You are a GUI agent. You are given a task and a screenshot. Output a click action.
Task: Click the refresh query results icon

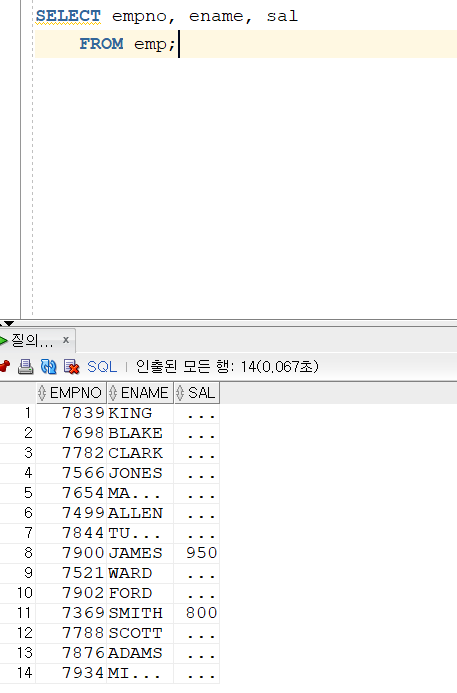[x=48, y=366]
